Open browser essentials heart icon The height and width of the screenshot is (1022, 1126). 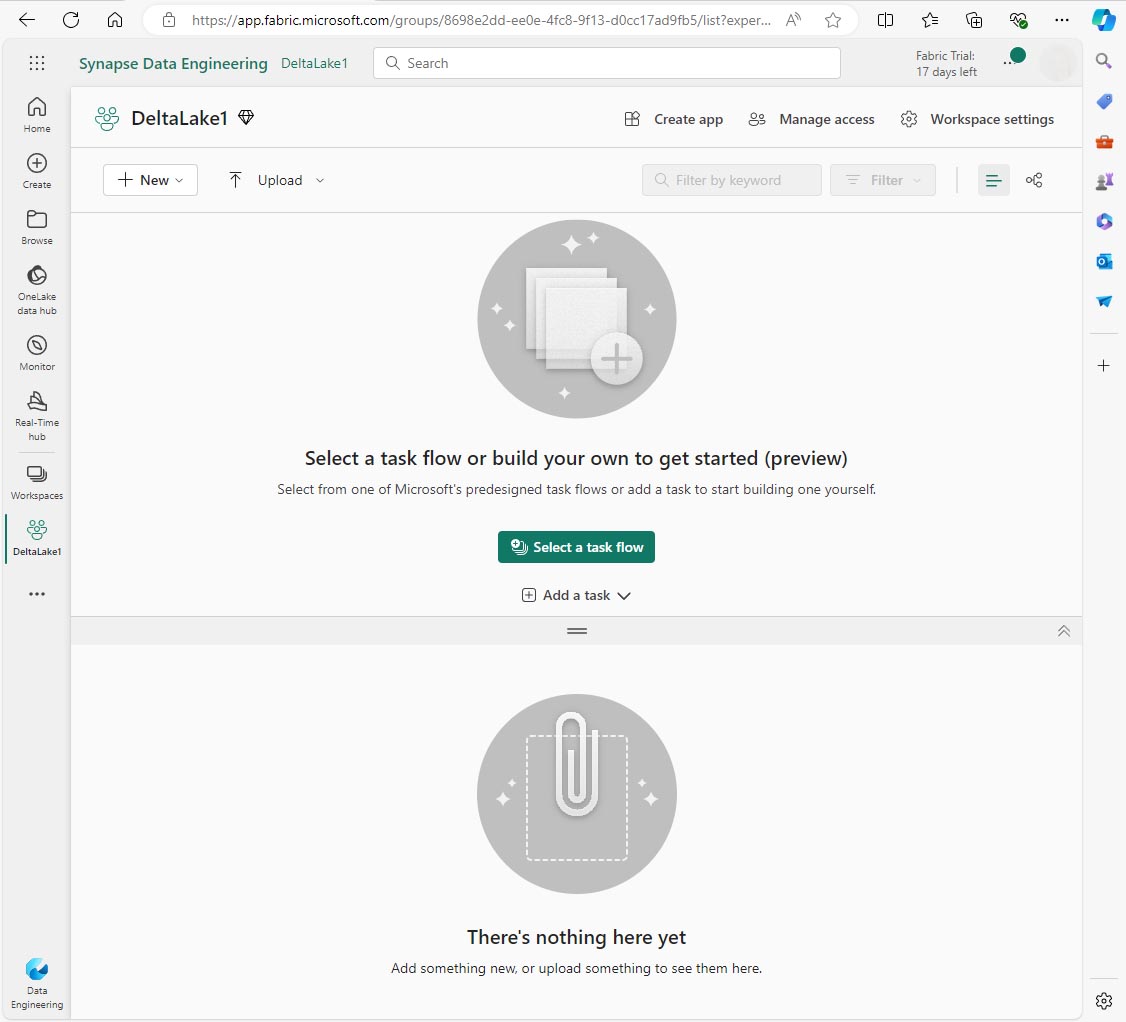(x=1018, y=20)
